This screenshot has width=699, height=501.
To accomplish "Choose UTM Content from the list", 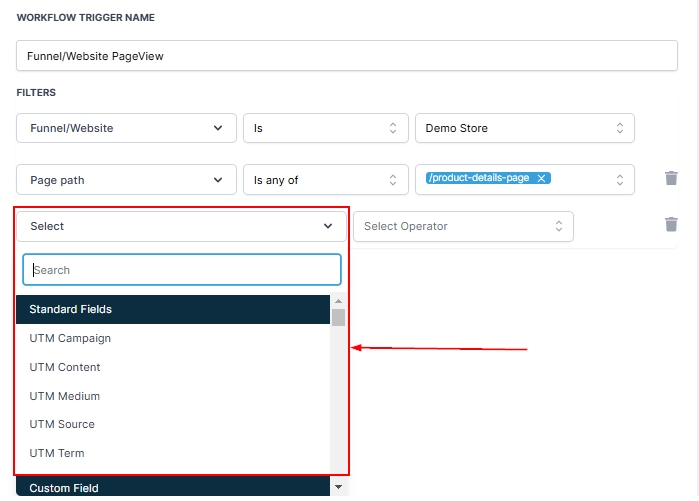I will (65, 367).
